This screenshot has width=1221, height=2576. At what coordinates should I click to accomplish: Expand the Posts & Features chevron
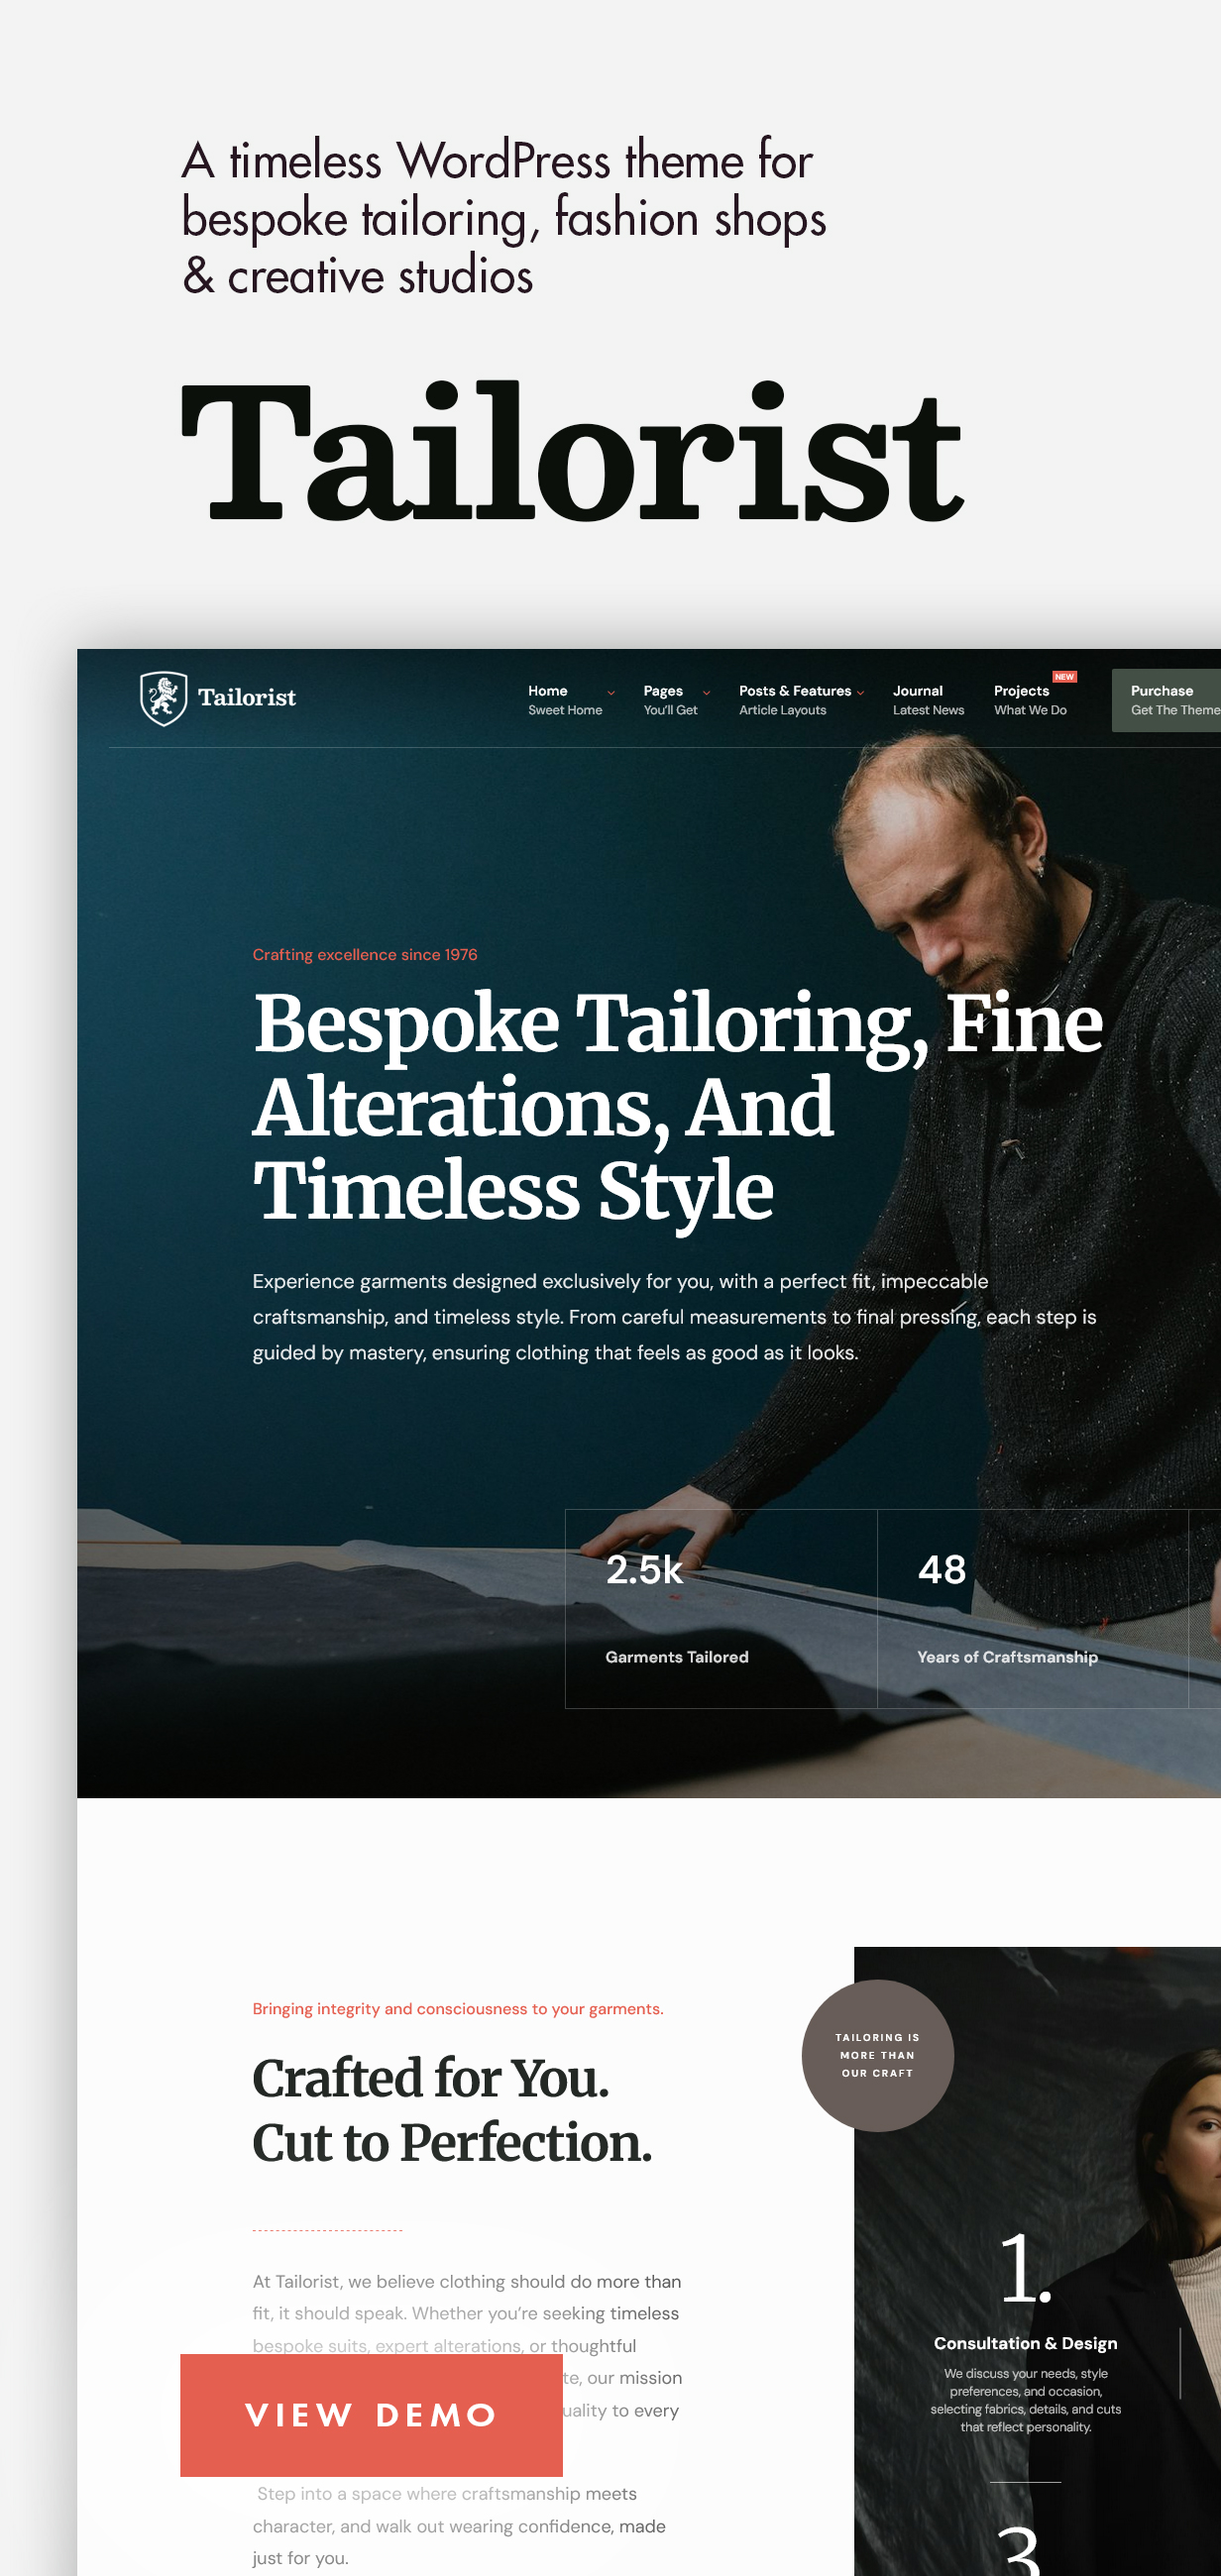[x=860, y=692]
